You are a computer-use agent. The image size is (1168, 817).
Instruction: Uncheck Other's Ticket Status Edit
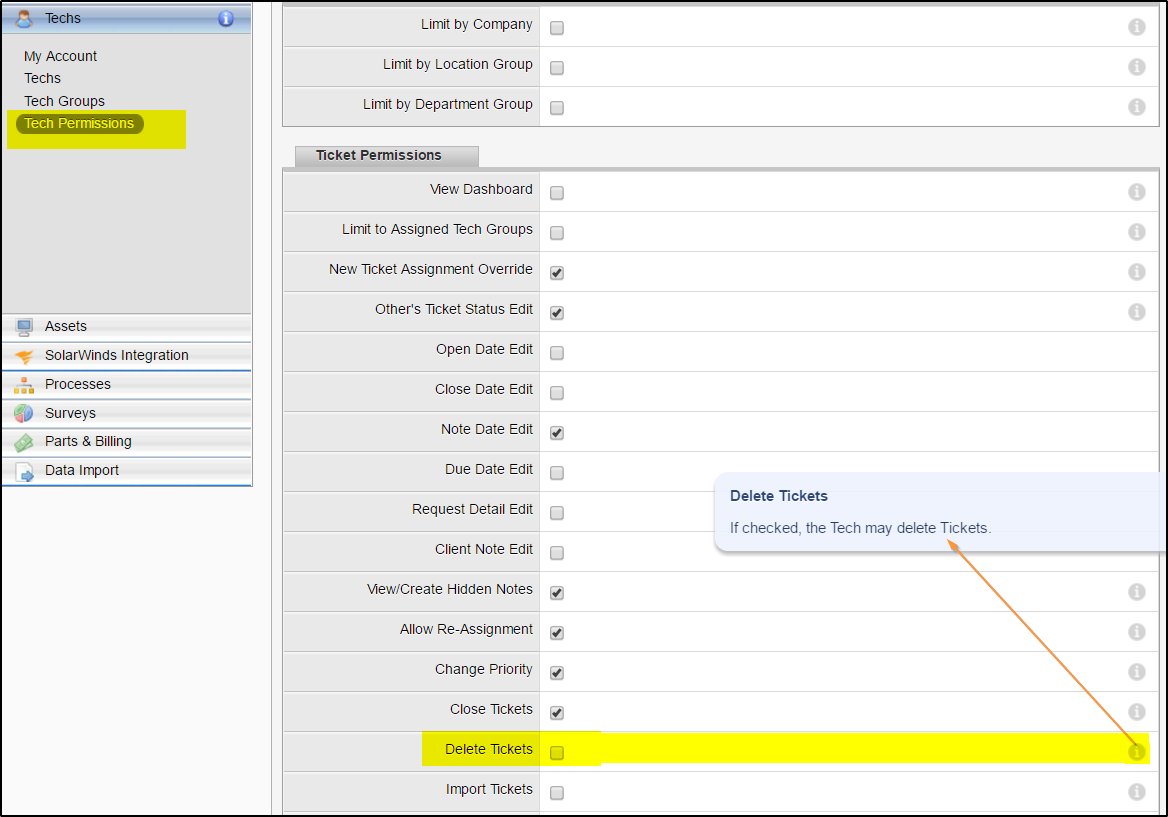pyautogui.click(x=556, y=314)
